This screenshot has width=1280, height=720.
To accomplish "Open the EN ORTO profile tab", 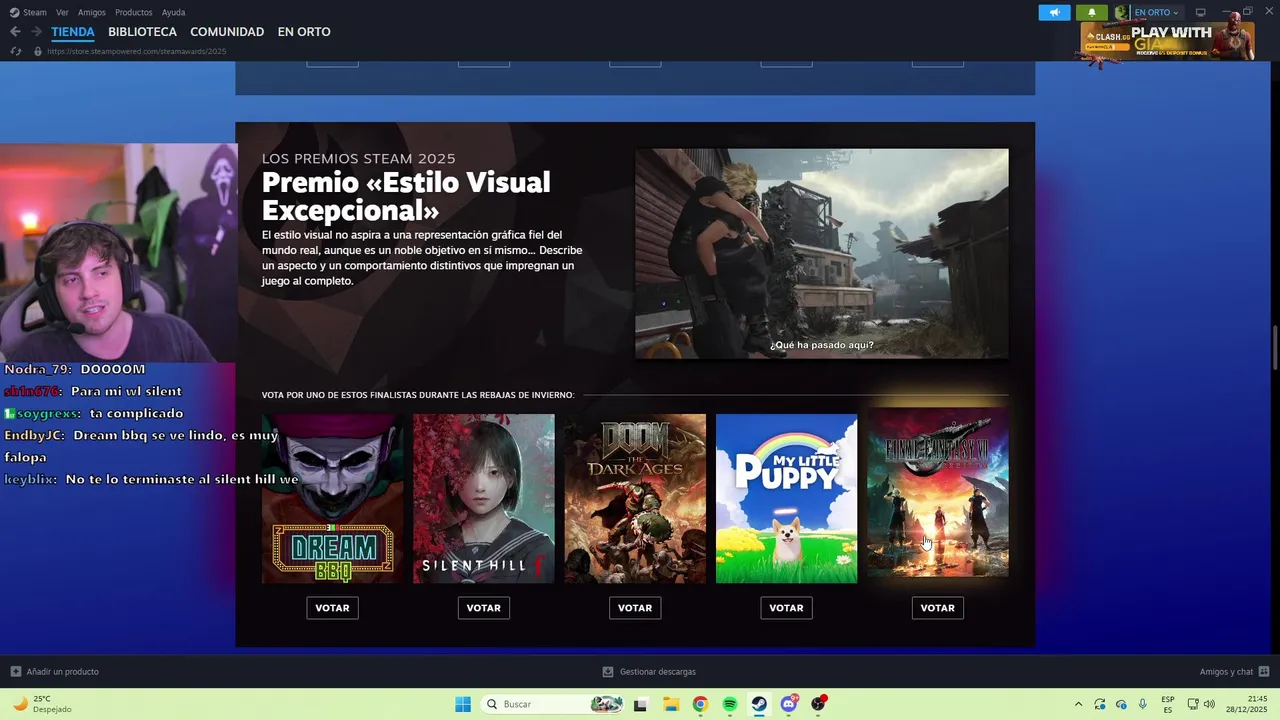I will coord(304,32).
